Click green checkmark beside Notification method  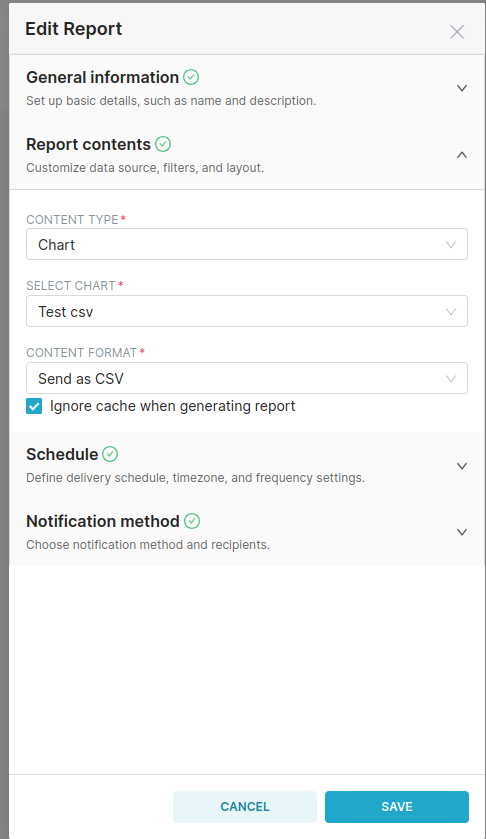(192, 521)
